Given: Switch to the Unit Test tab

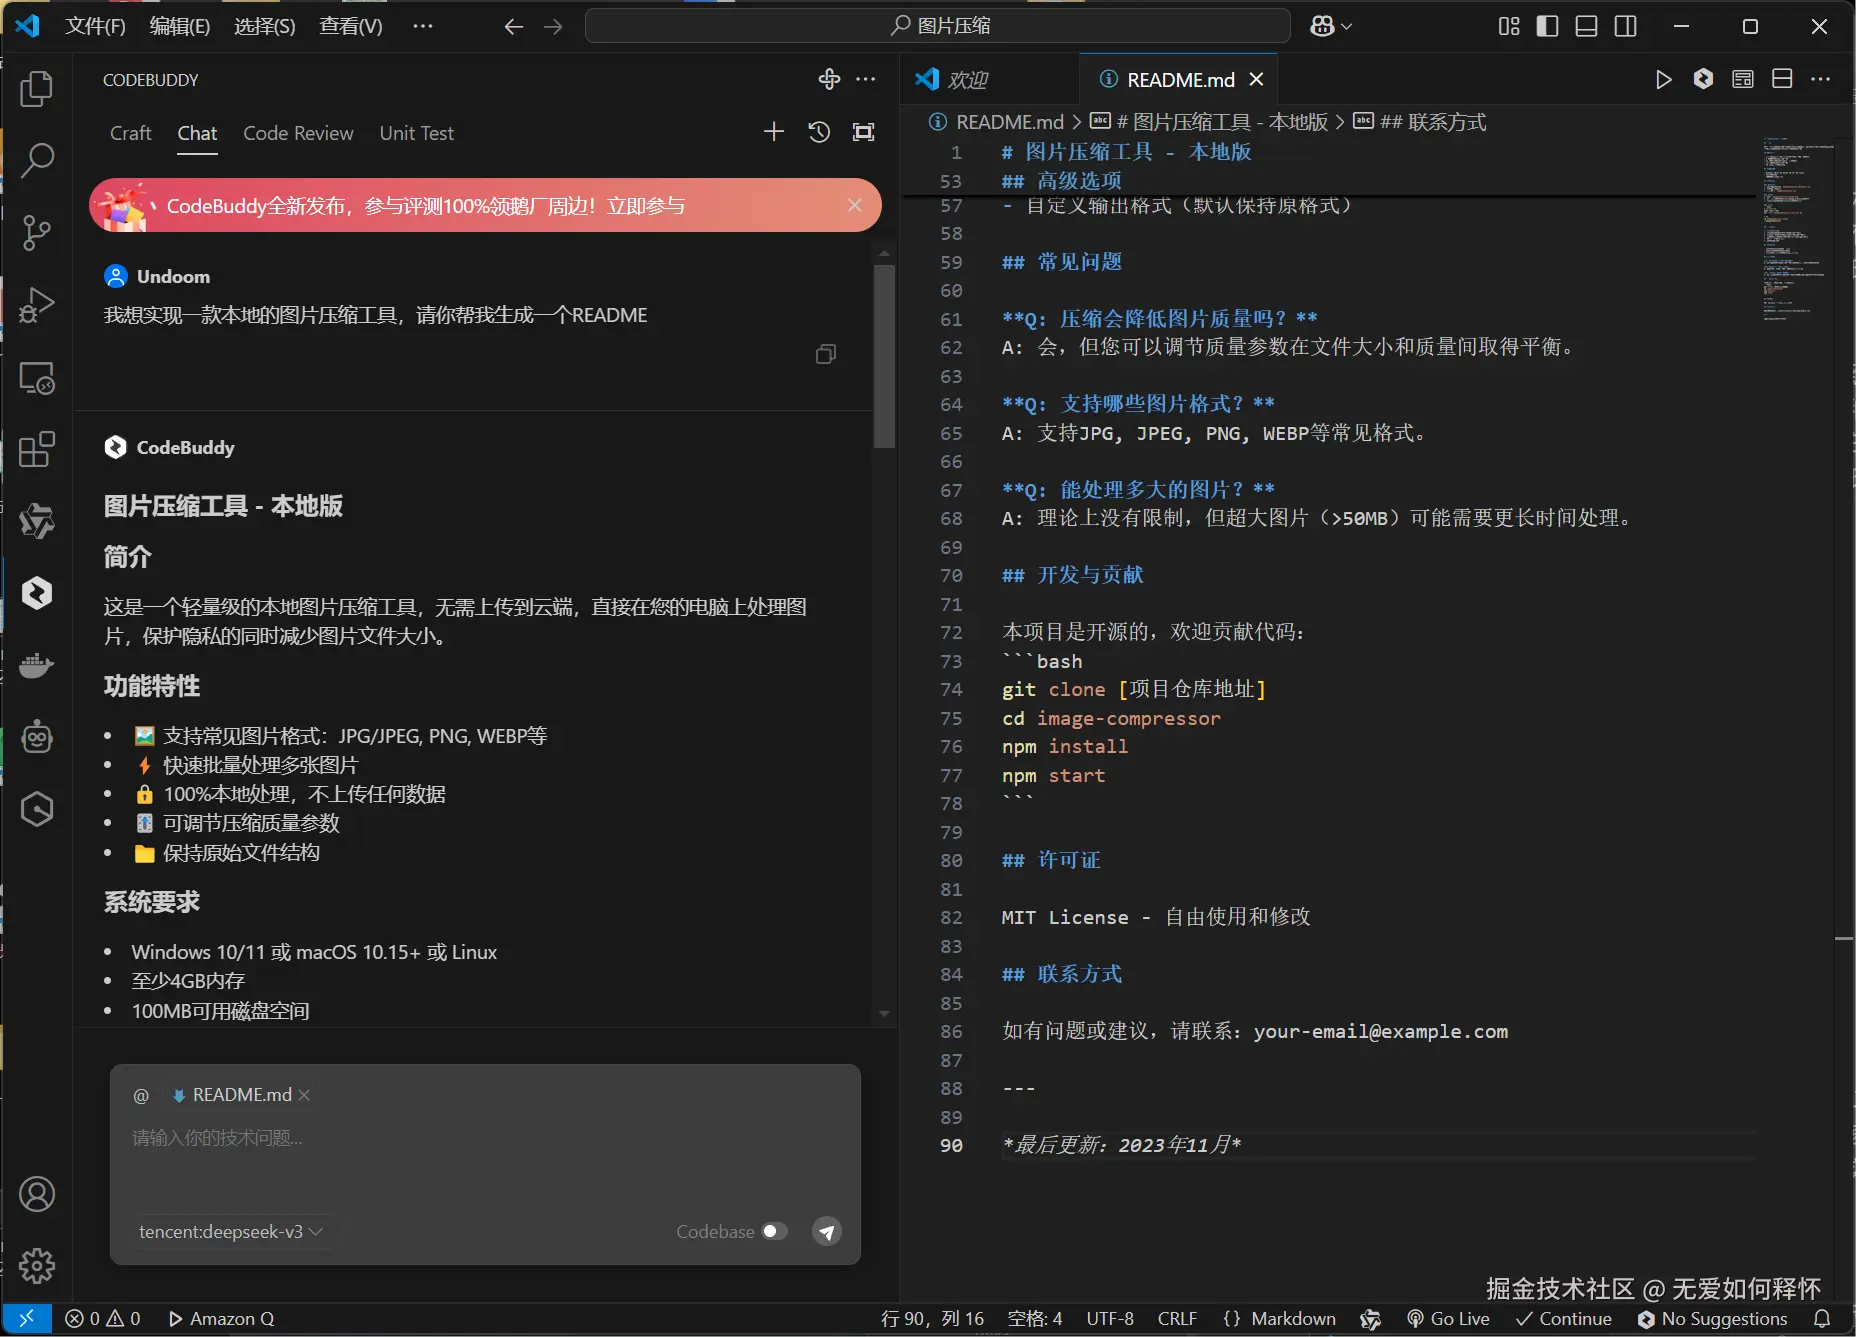Looking at the screenshot, I should pos(416,133).
